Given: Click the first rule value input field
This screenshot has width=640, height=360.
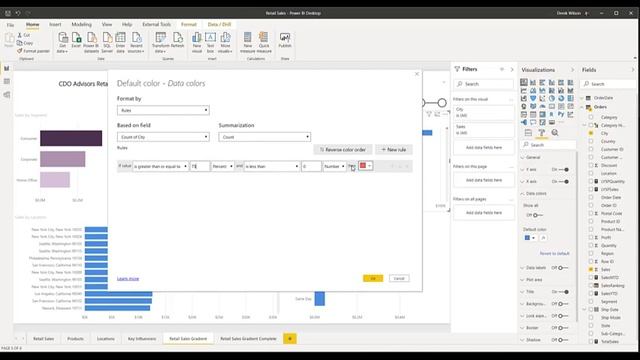Looking at the screenshot, I should [200, 167].
